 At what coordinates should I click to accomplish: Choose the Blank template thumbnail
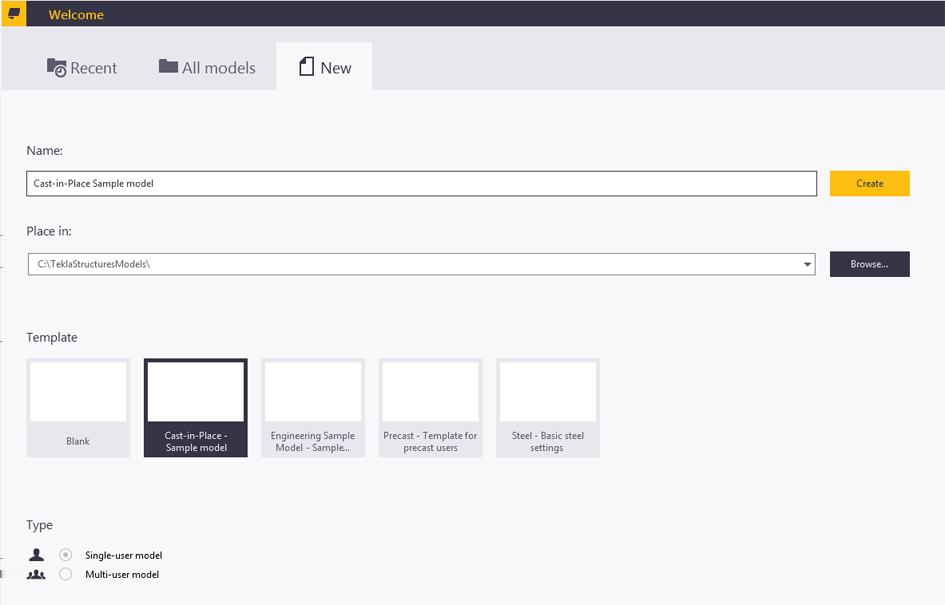coord(78,408)
